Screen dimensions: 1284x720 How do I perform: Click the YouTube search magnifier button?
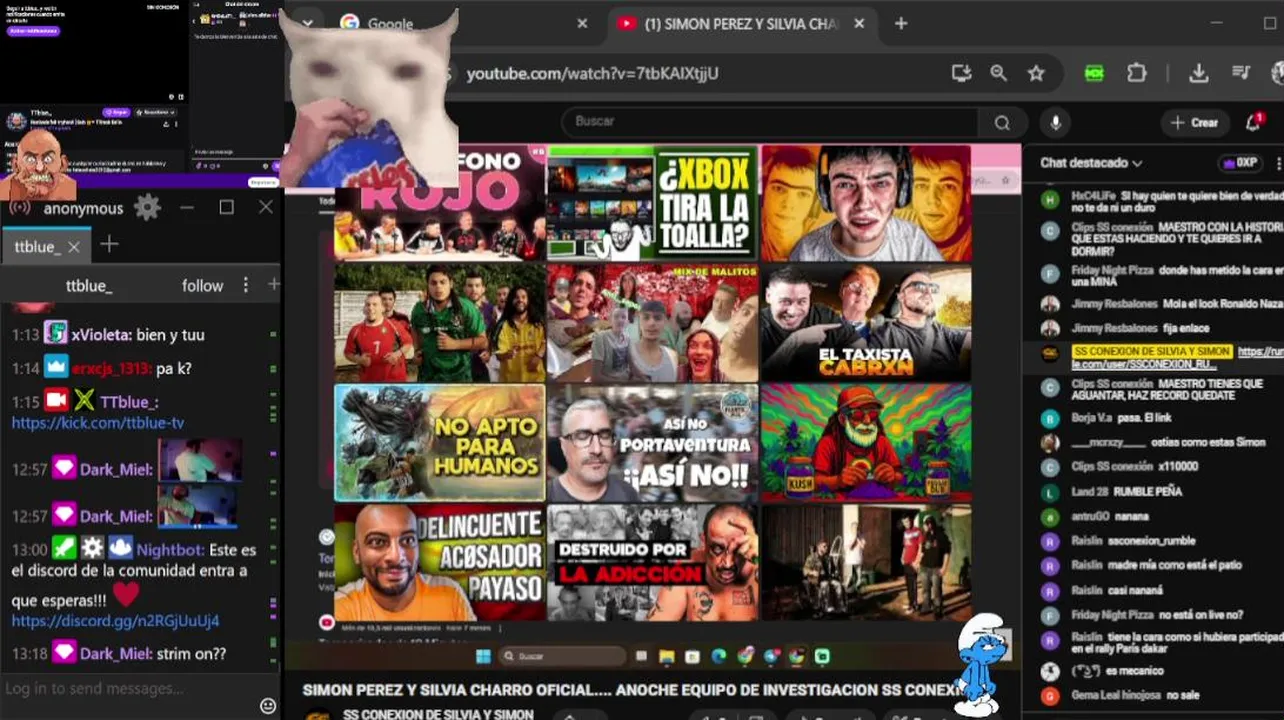pos(1001,122)
